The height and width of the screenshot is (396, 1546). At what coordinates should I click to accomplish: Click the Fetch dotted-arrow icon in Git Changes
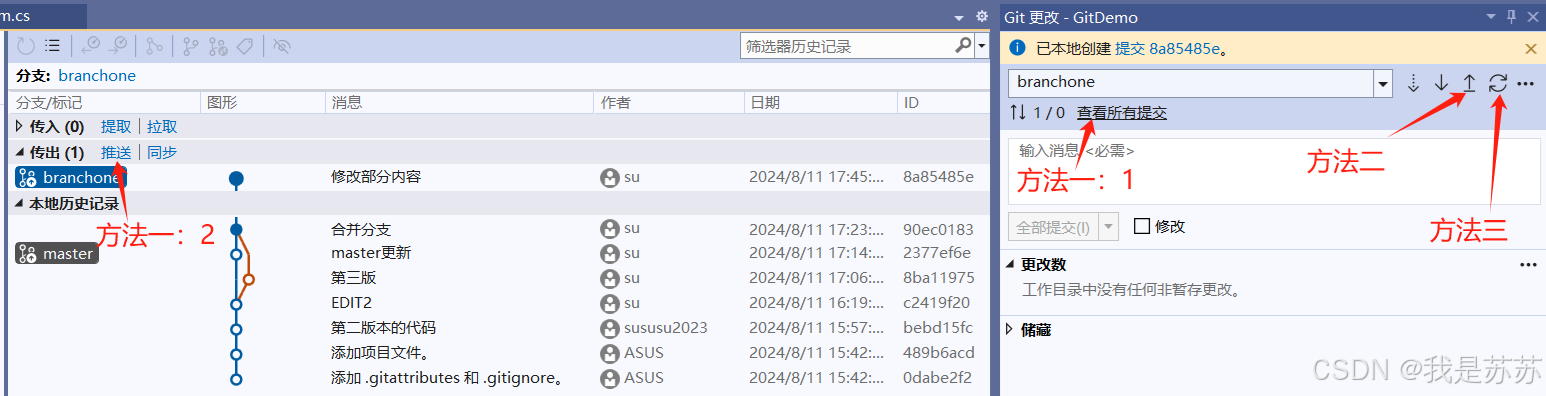click(x=1413, y=84)
